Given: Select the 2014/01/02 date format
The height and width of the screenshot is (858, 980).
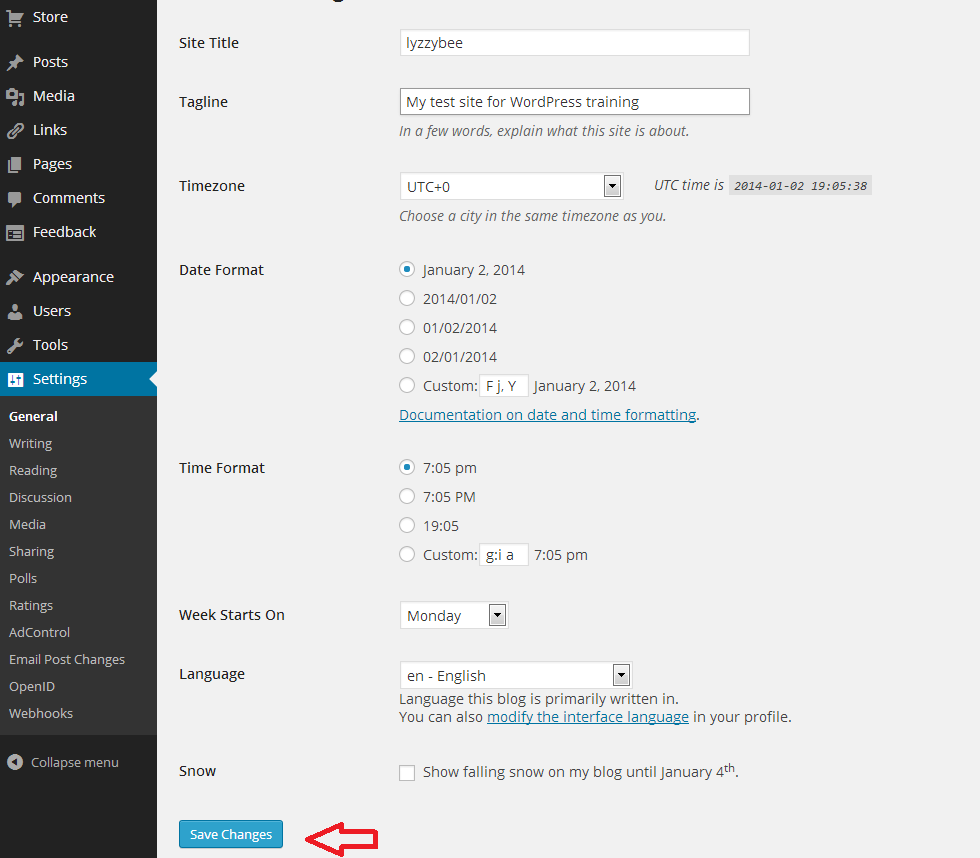Looking at the screenshot, I should (x=407, y=298).
